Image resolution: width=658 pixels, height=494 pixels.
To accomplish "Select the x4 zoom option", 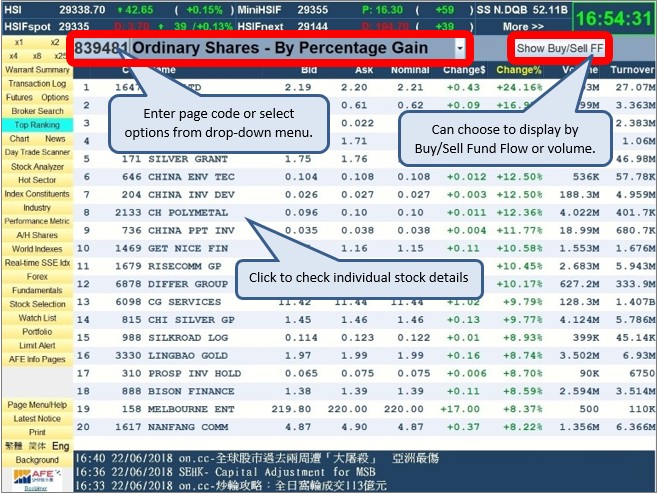I will 13,56.
